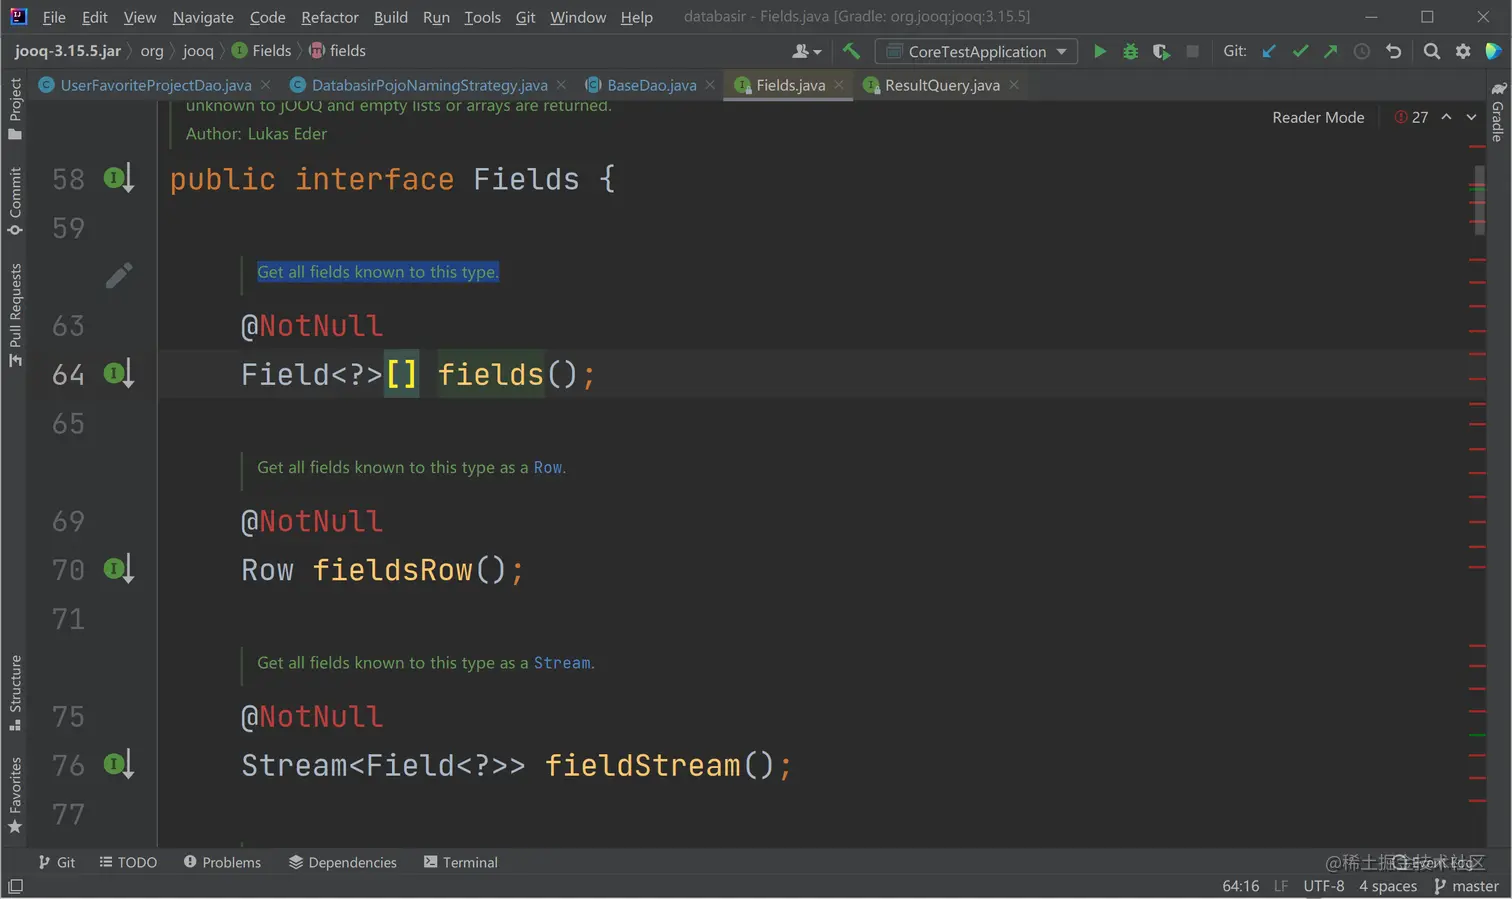This screenshot has height=899, width=1512.
Task: Open the user account dropdown in toolbar
Action: 807,51
